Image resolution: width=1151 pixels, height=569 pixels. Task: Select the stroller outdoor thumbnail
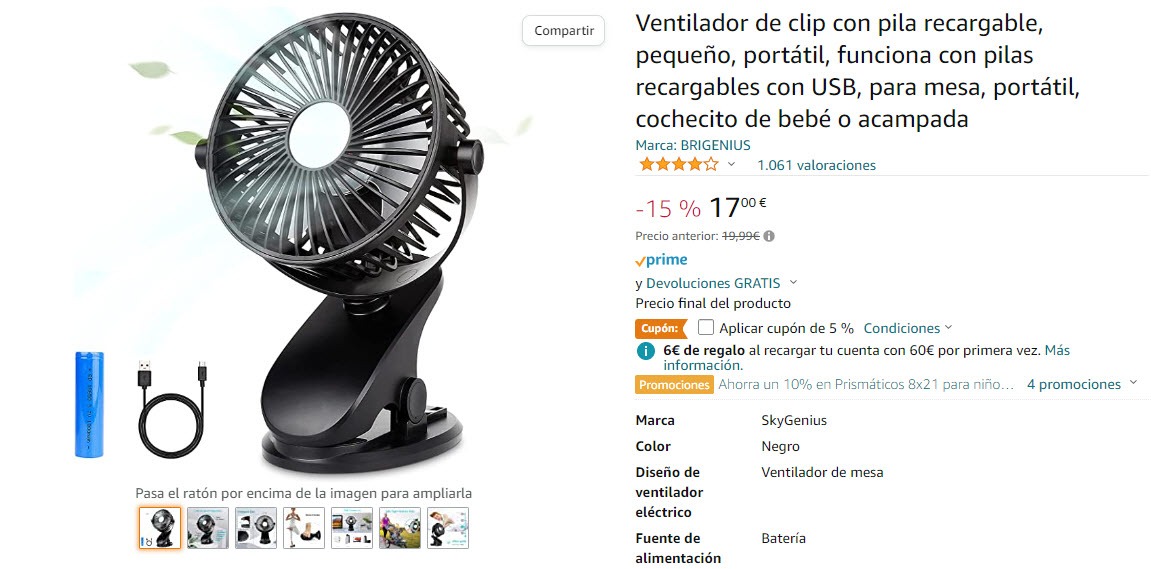coord(400,528)
